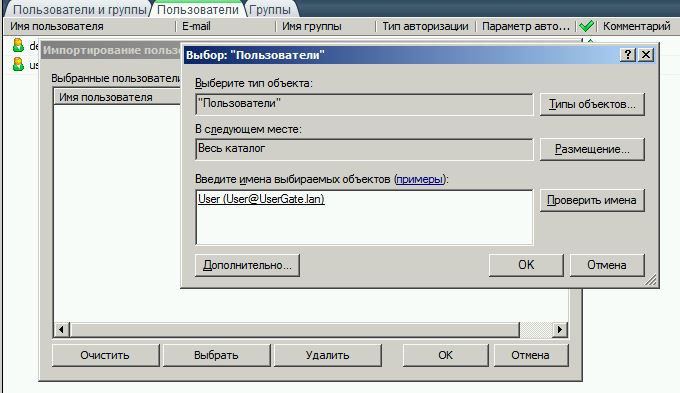Viewport: 680px width, 393px height.
Task: Close the "Выбор: Пользователи" dialog
Action: 646,55
